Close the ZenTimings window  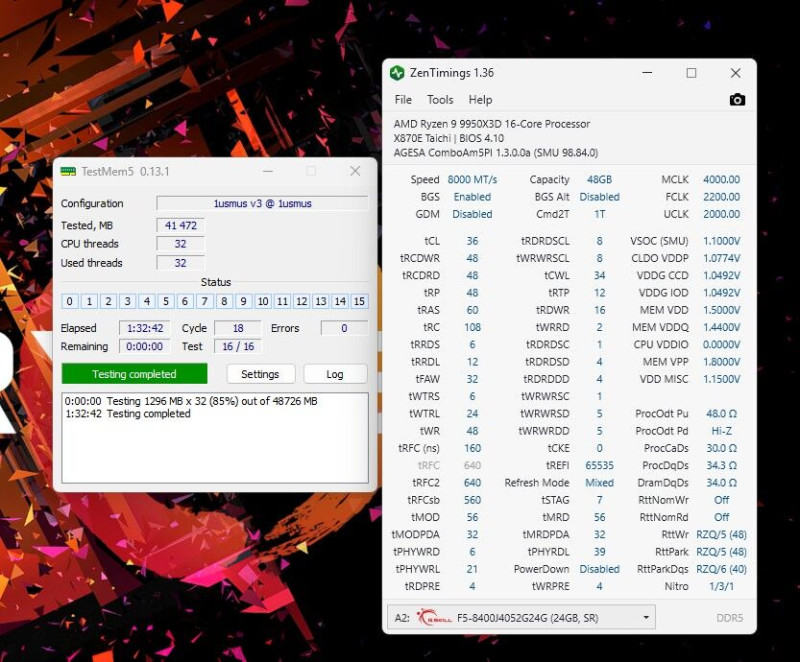point(736,73)
